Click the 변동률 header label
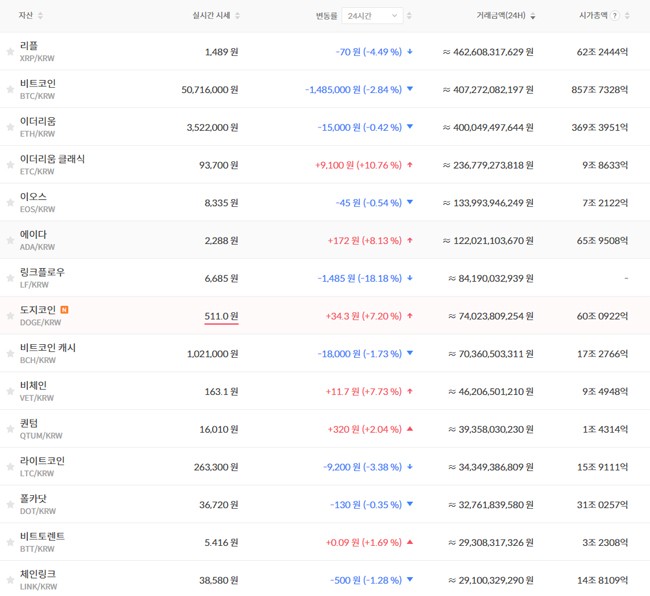The image size is (650, 596). click(326, 16)
